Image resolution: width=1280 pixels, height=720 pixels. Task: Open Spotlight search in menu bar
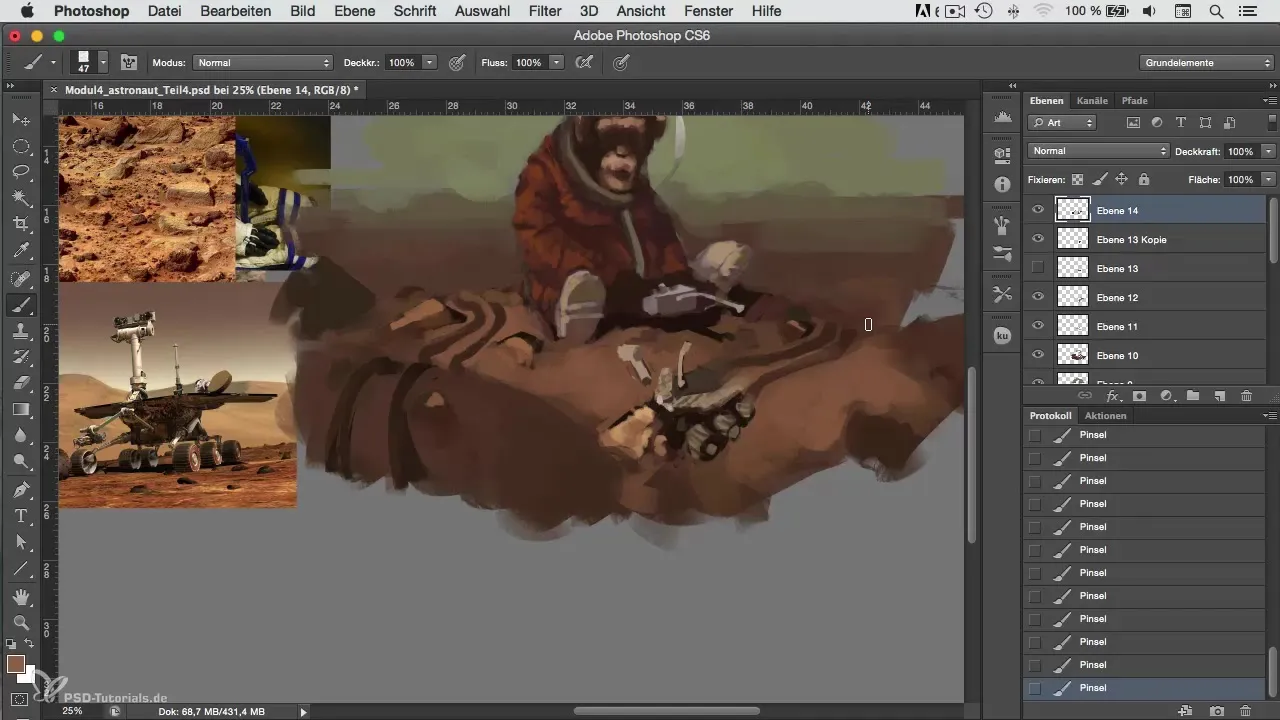tap(1215, 11)
